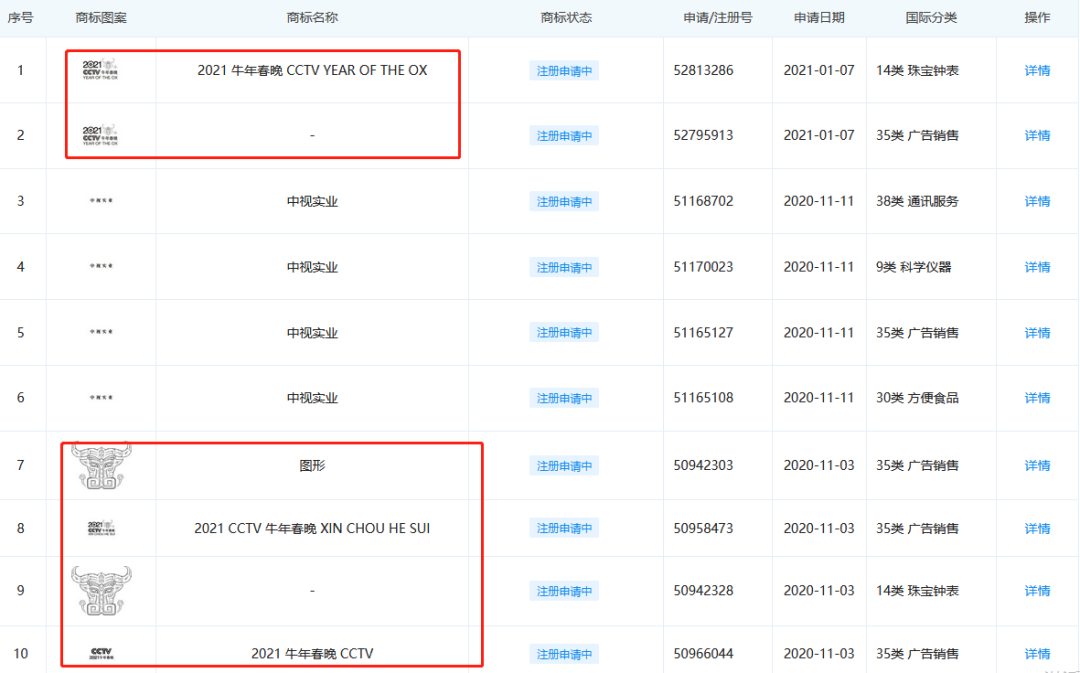Click trademark thumbnail in row 8
This screenshot has width=1080, height=673.
point(101,528)
